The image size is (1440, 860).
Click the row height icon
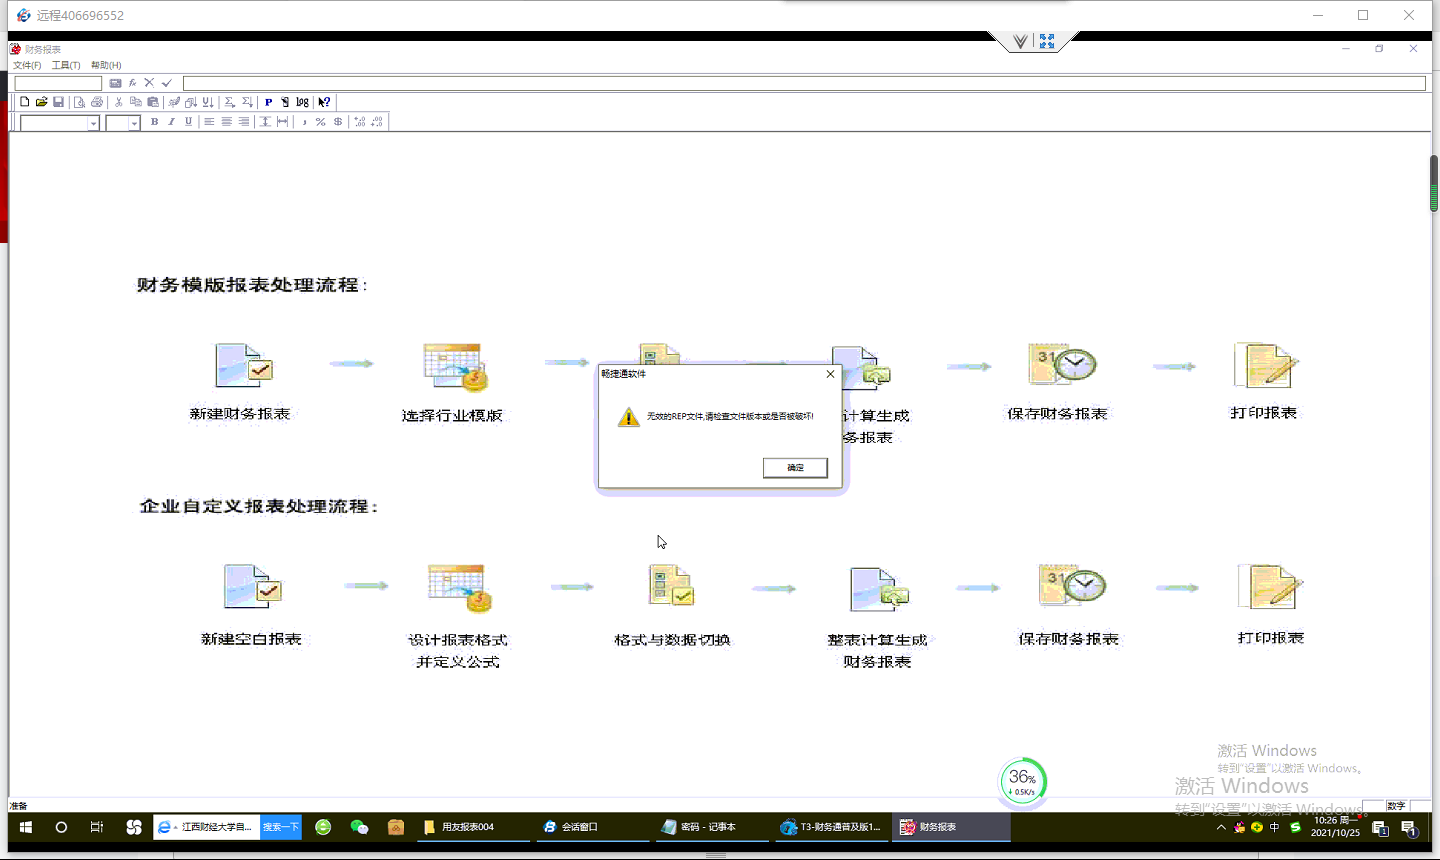265,122
